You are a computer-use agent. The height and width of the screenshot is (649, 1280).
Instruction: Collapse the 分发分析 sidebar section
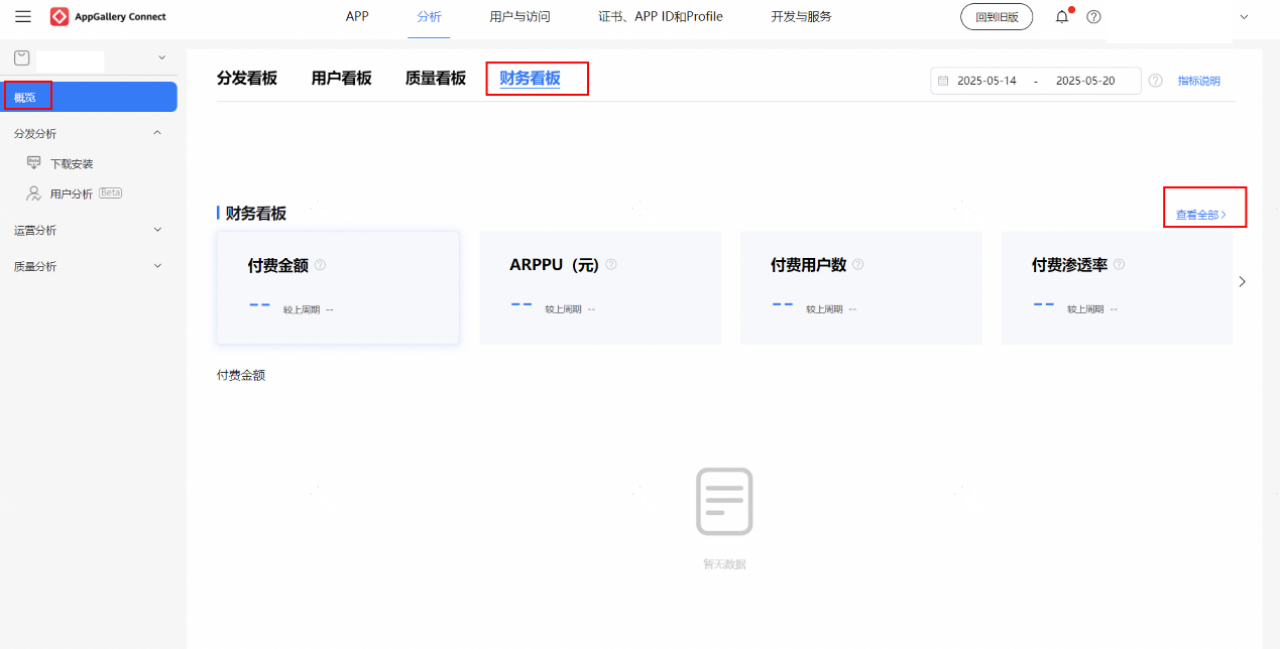click(x=157, y=133)
